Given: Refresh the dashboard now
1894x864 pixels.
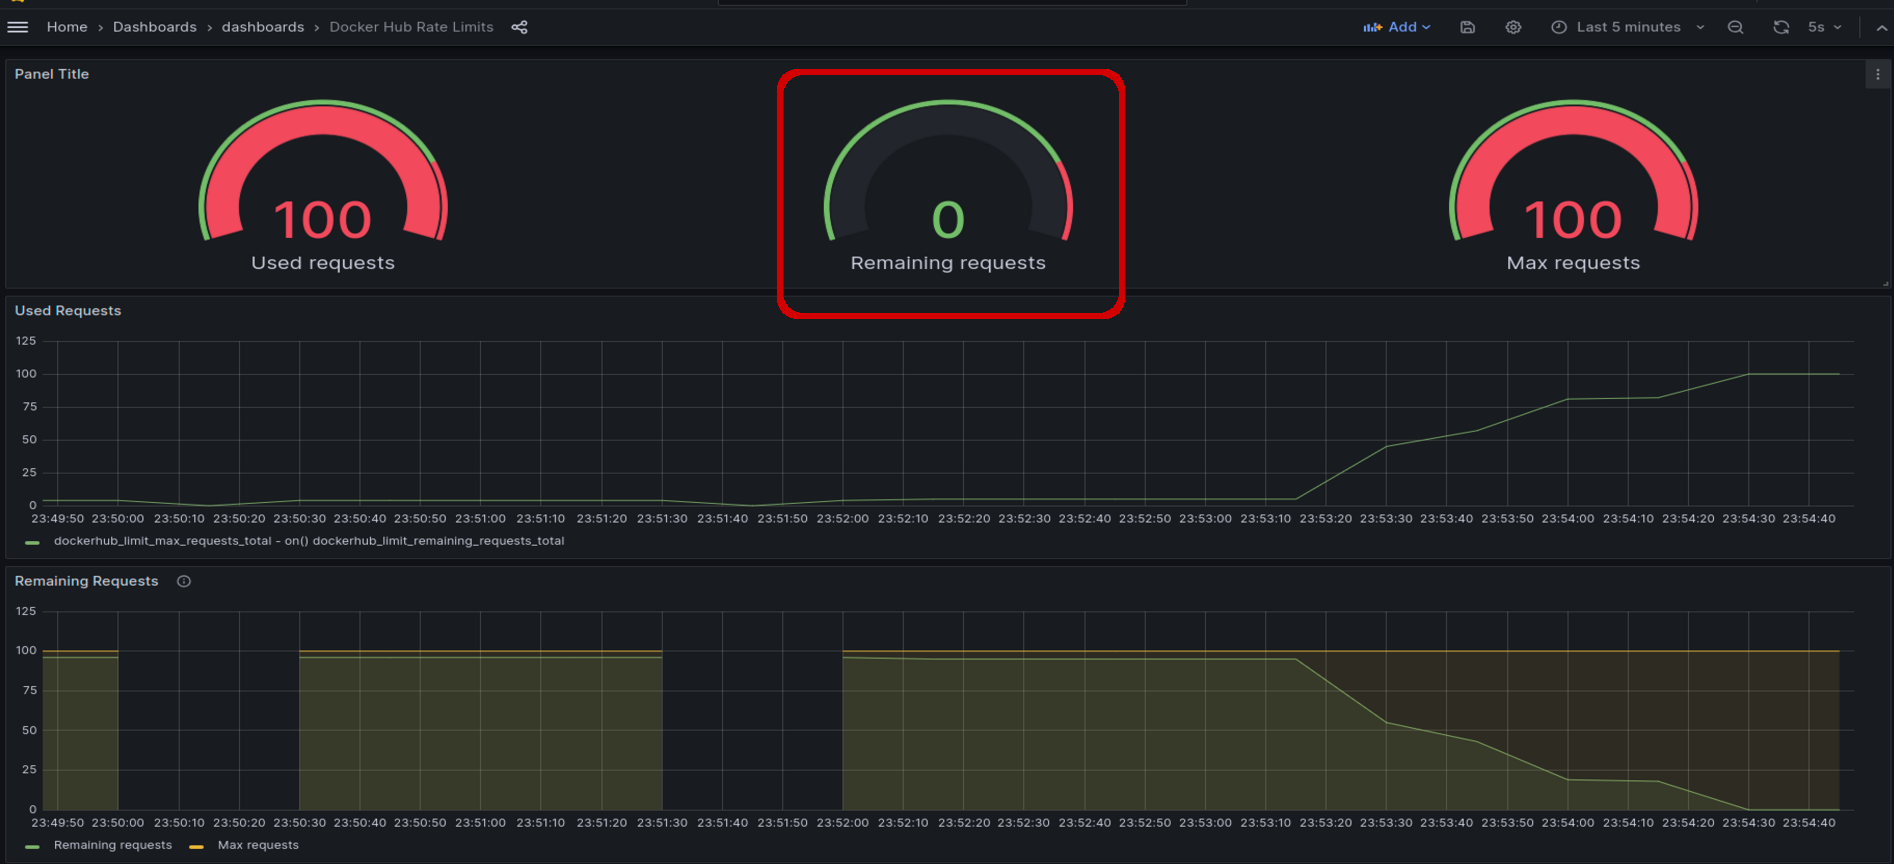Looking at the screenshot, I should coord(1781,27).
